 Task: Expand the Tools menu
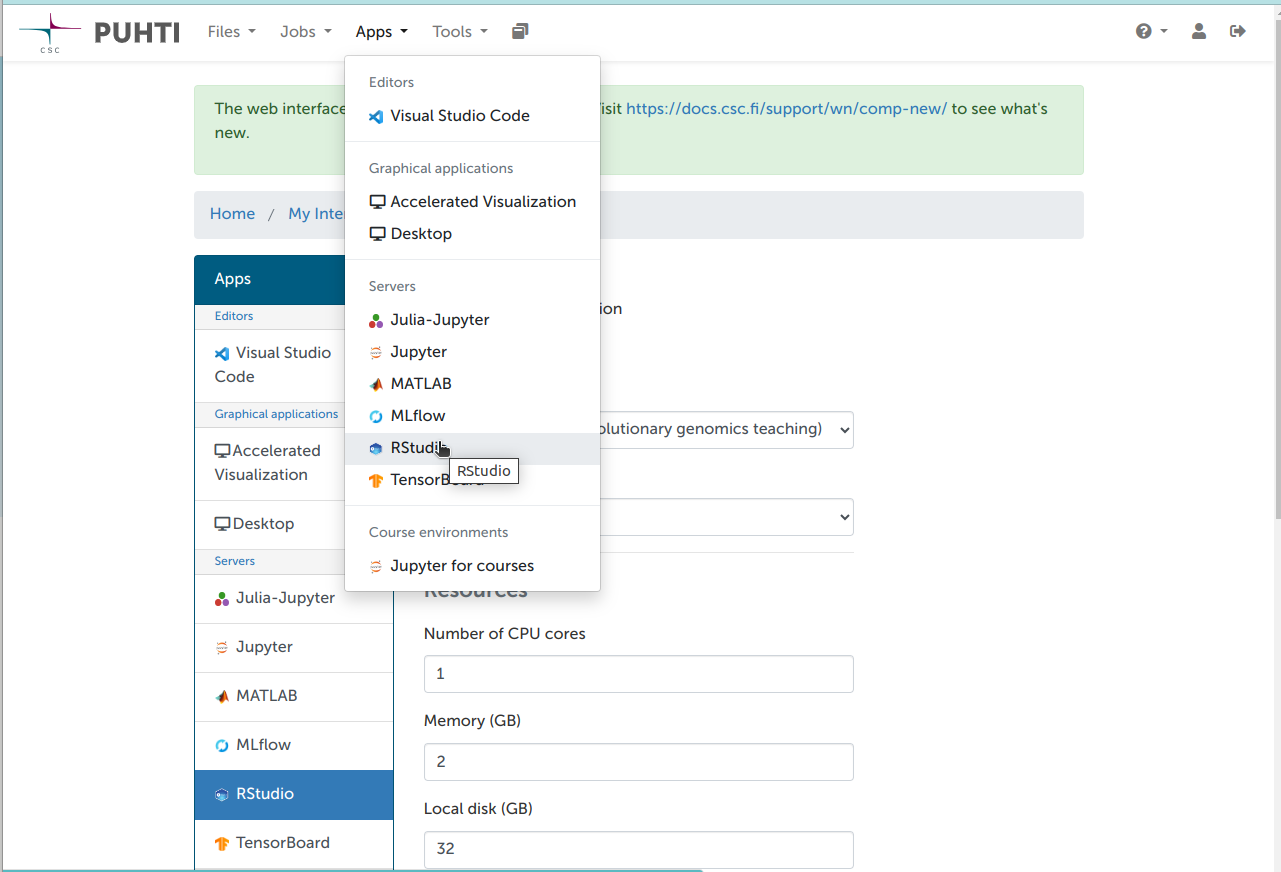click(460, 32)
